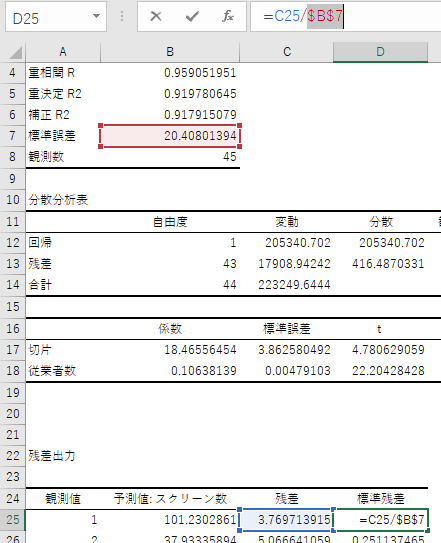Click 205340.702 in column D

[391, 243]
